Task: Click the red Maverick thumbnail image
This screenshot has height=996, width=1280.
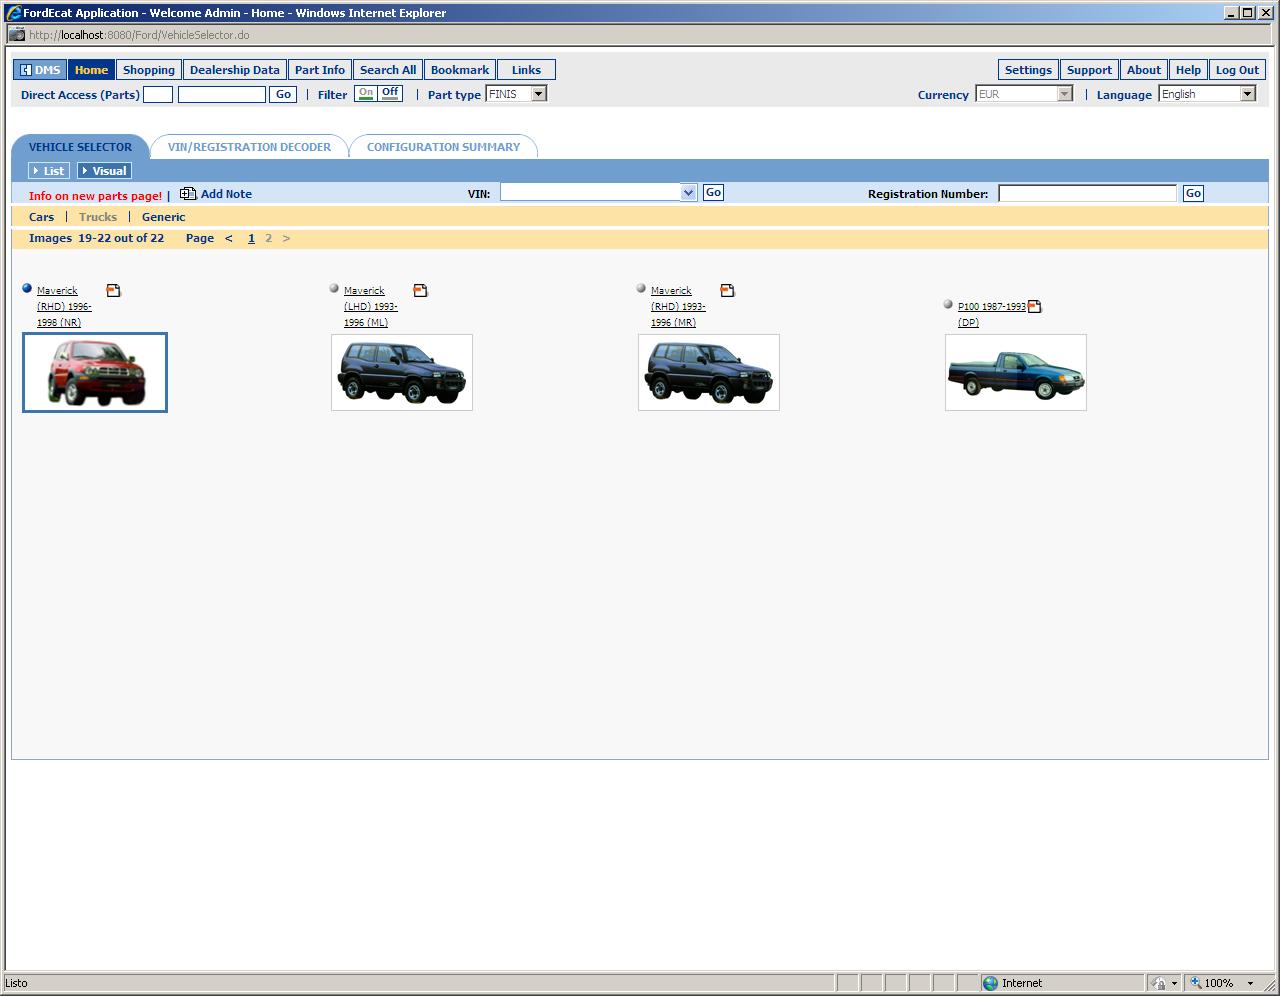Action: (x=95, y=372)
